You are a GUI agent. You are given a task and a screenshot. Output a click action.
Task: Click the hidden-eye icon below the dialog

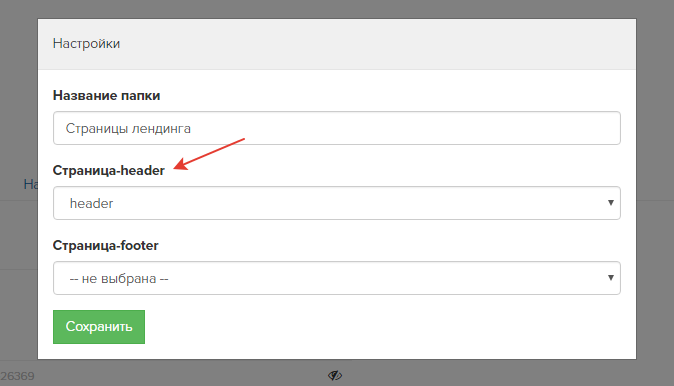click(335, 376)
